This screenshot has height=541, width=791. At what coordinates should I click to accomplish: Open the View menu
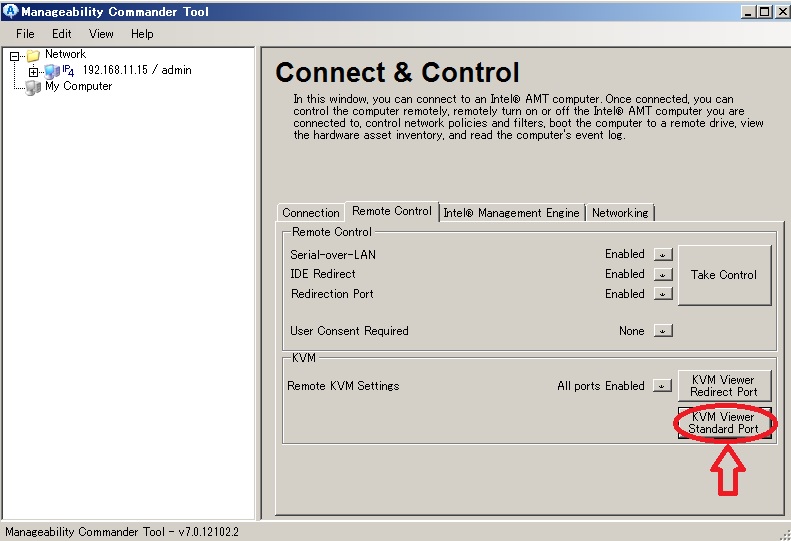101,34
